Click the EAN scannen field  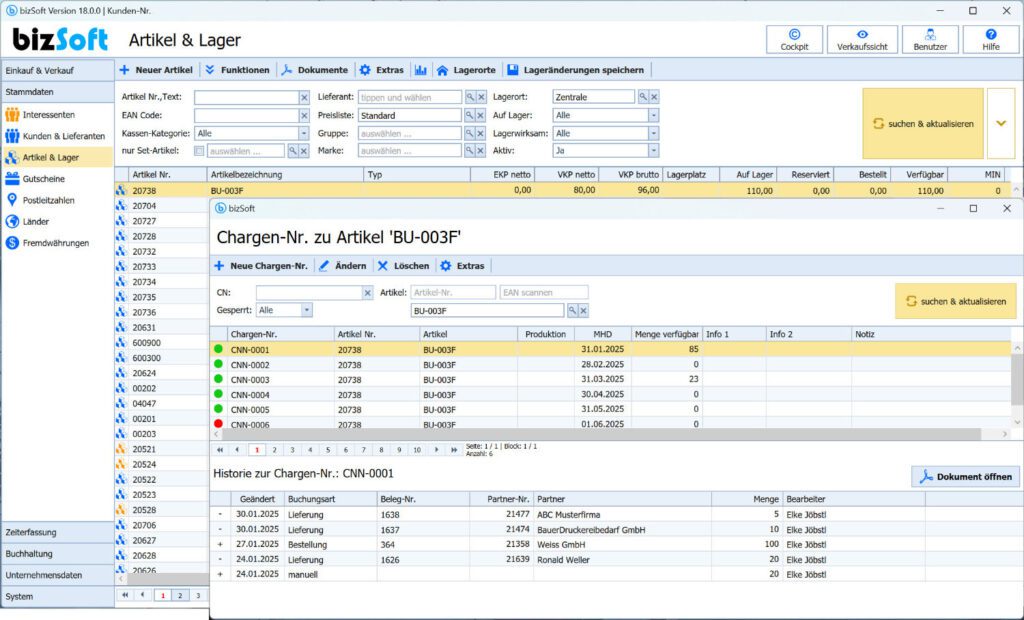coord(543,293)
